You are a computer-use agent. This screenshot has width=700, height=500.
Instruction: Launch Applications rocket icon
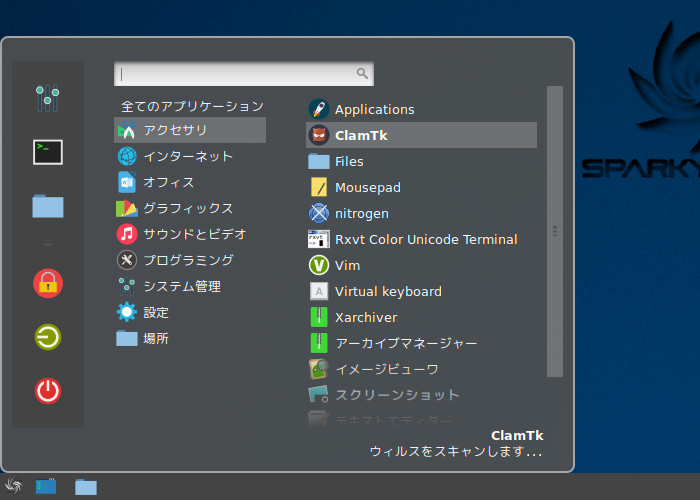(x=319, y=109)
